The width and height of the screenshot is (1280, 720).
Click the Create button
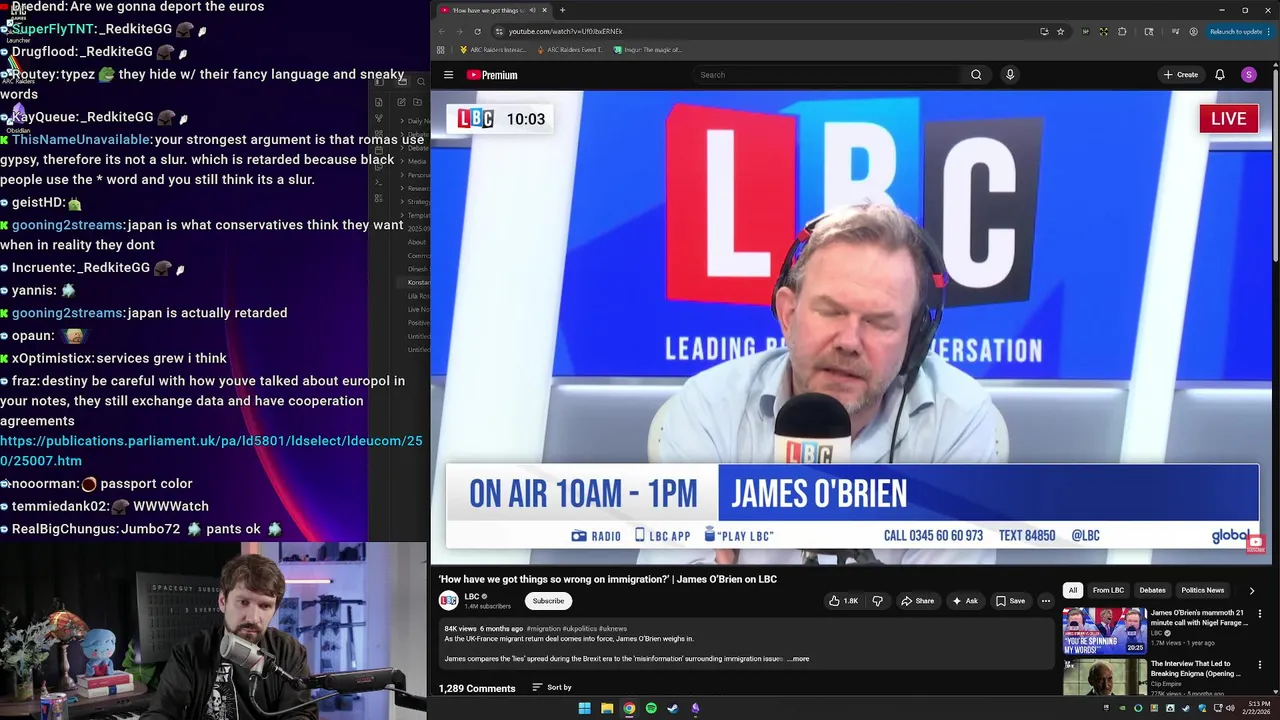(x=1181, y=75)
